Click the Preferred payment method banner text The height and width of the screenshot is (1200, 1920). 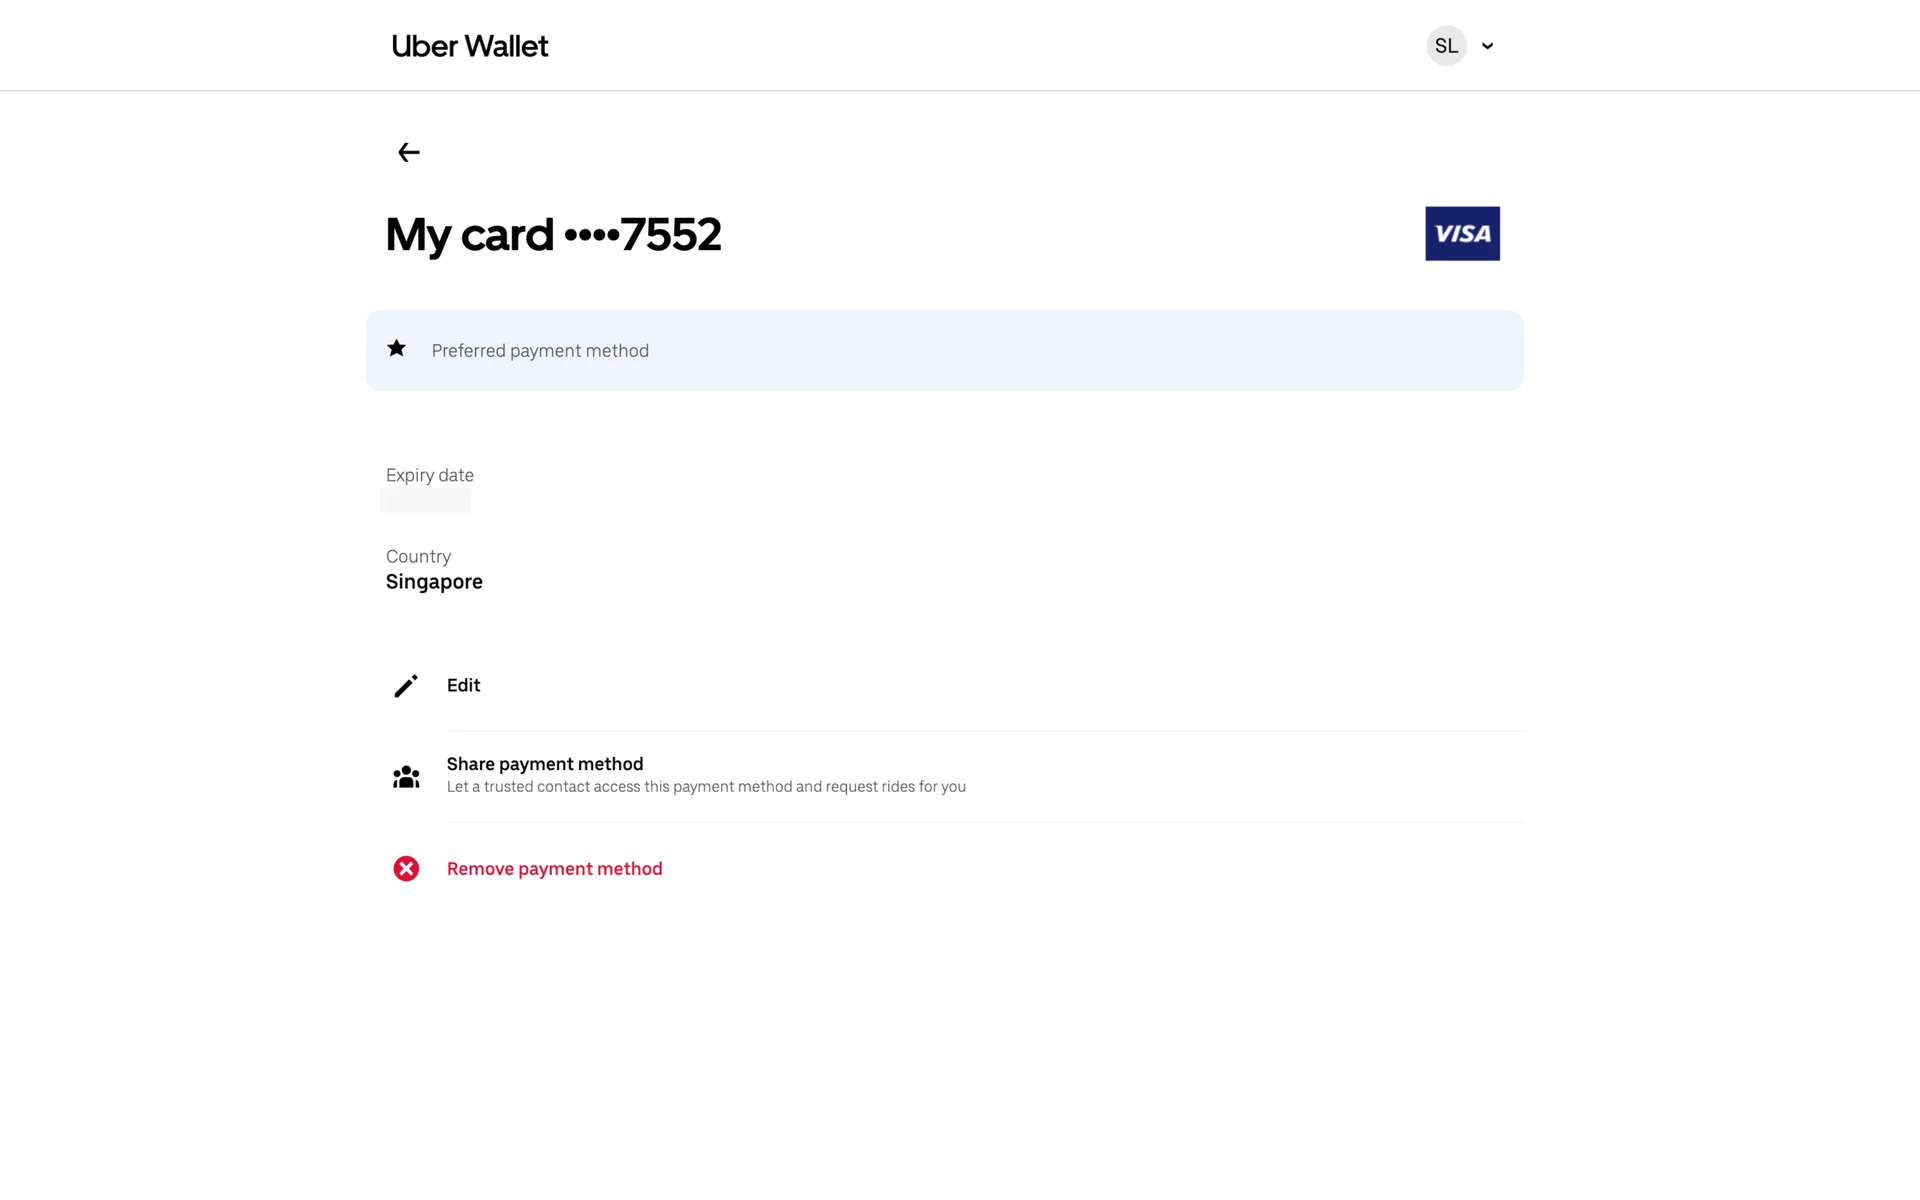(x=540, y=351)
